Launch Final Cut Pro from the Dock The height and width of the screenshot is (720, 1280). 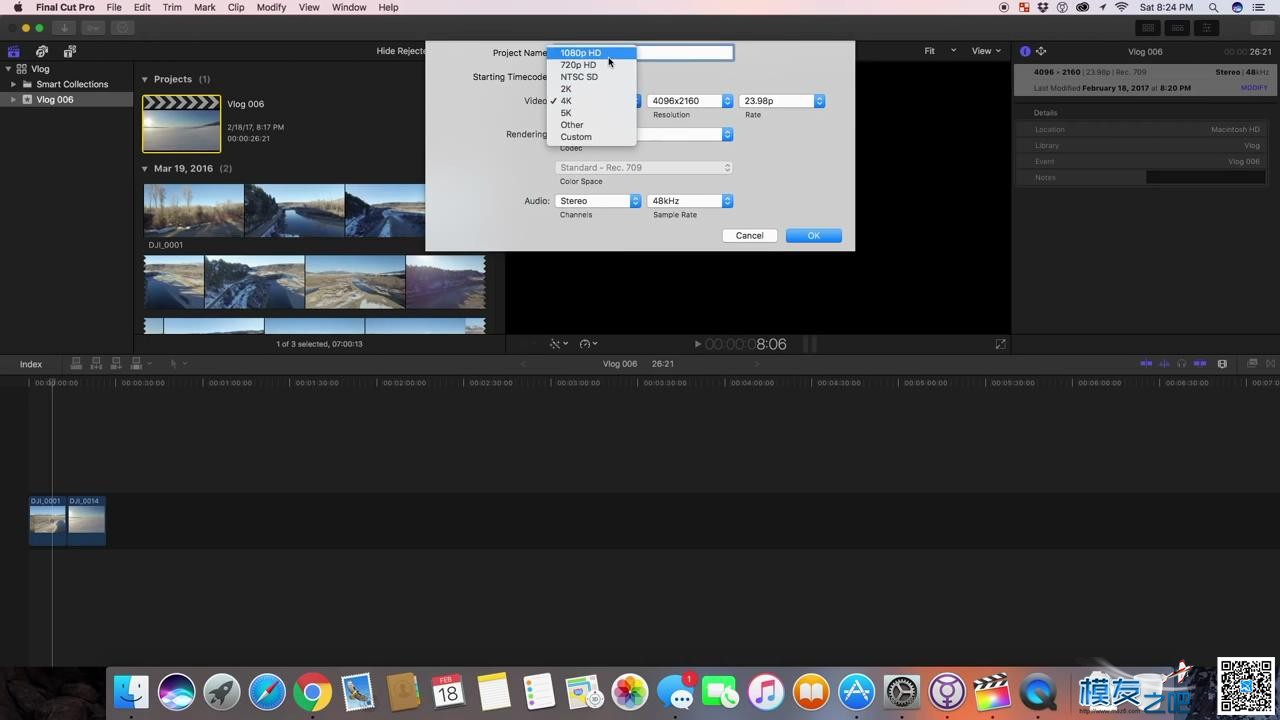(x=993, y=692)
